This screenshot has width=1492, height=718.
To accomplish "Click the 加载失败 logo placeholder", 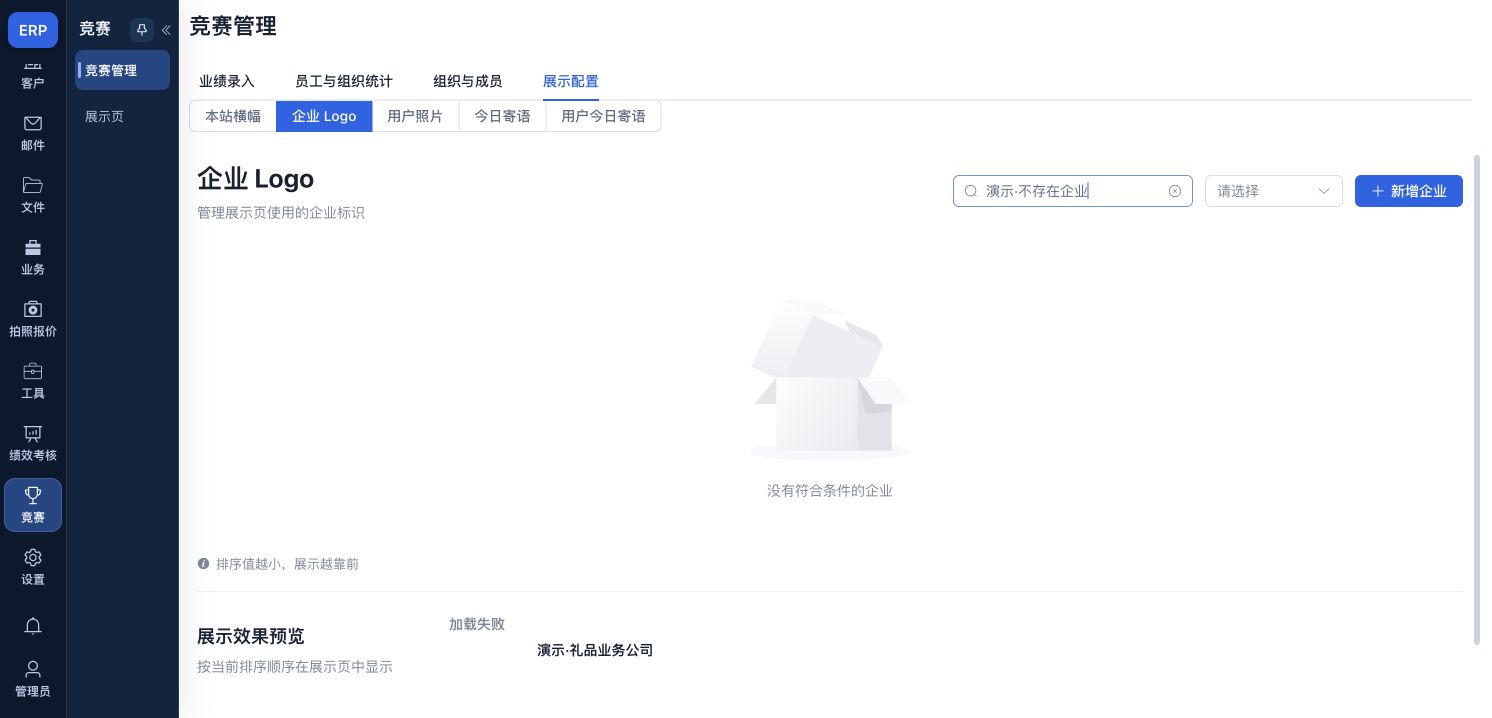I will point(477,624).
